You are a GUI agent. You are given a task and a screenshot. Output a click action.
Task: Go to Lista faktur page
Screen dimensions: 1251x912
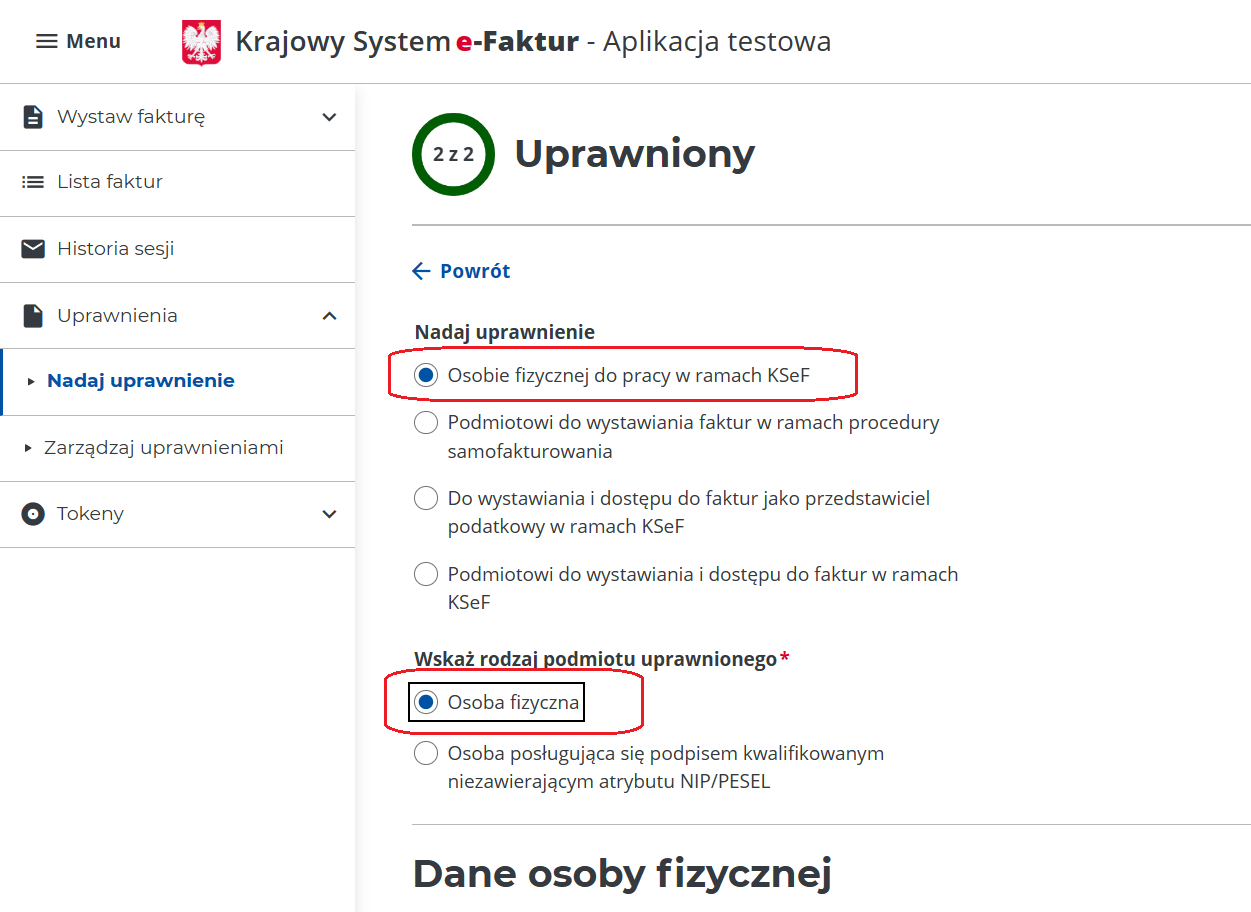click(110, 182)
